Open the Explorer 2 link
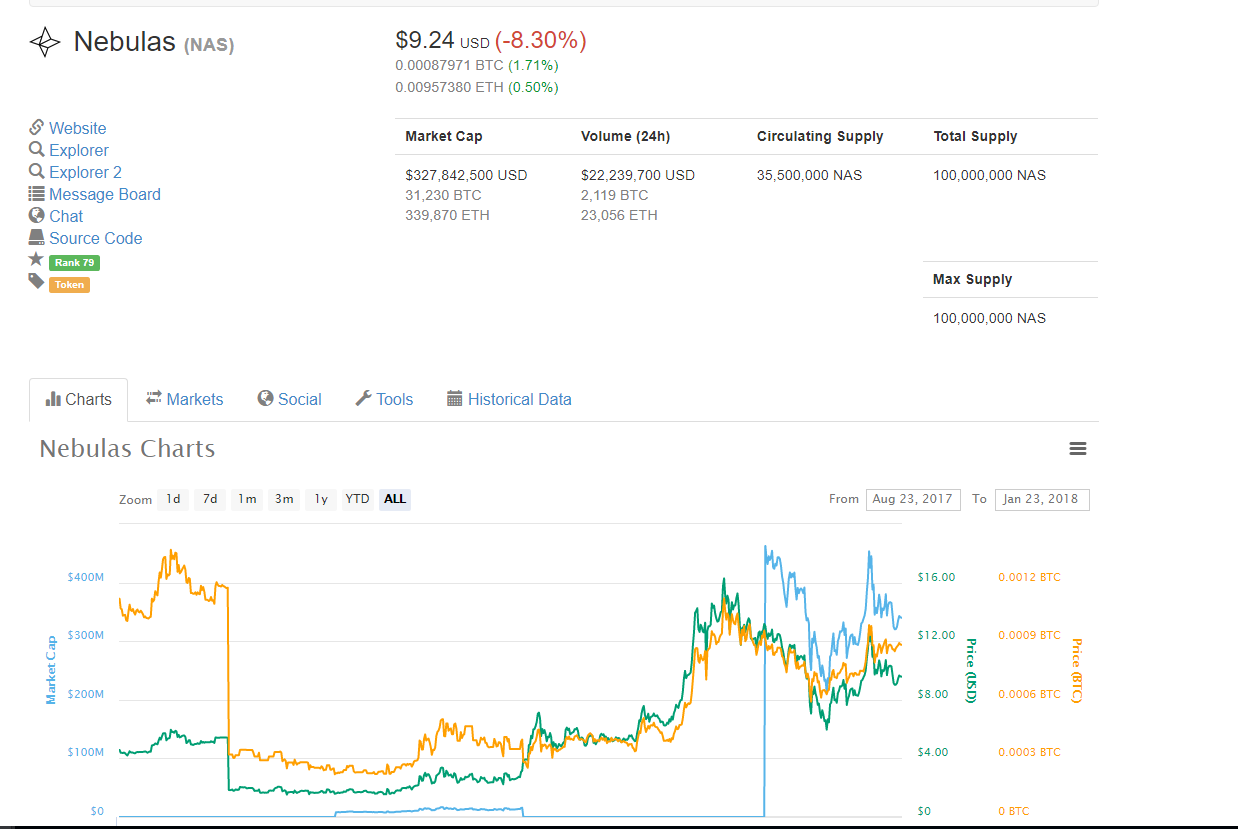The width and height of the screenshot is (1238, 829). click(x=85, y=172)
